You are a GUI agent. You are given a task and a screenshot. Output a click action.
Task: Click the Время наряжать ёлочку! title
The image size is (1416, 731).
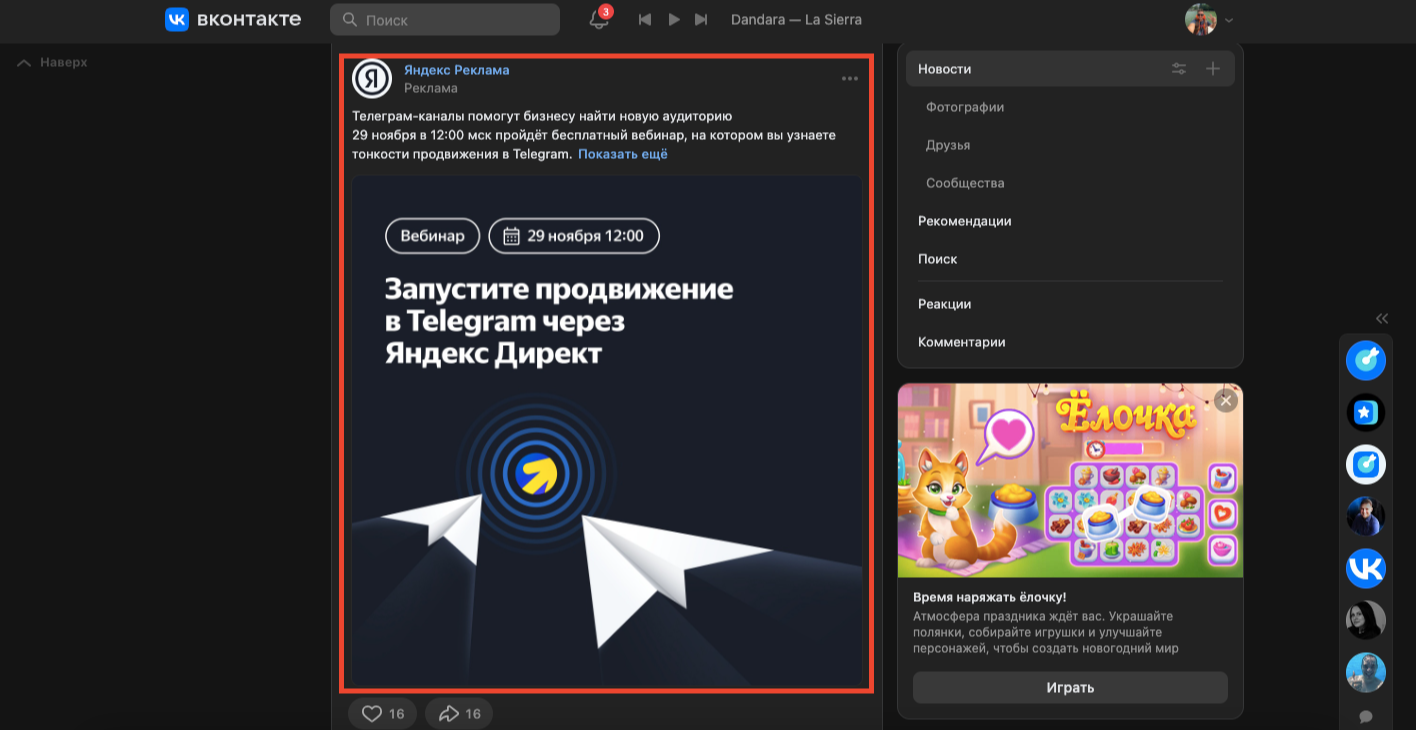(990, 597)
